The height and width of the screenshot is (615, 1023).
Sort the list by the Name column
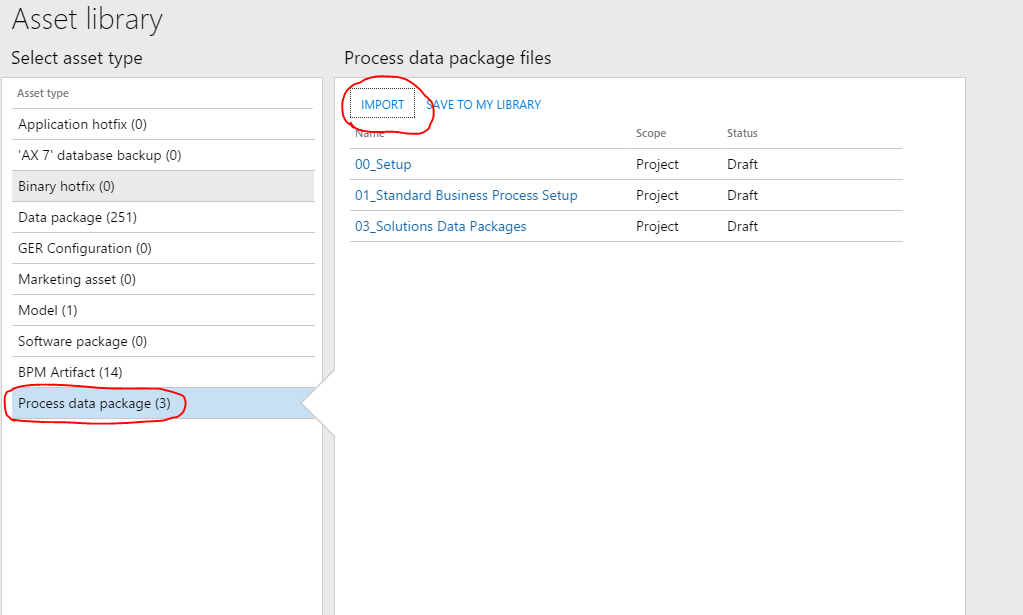pos(368,133)
